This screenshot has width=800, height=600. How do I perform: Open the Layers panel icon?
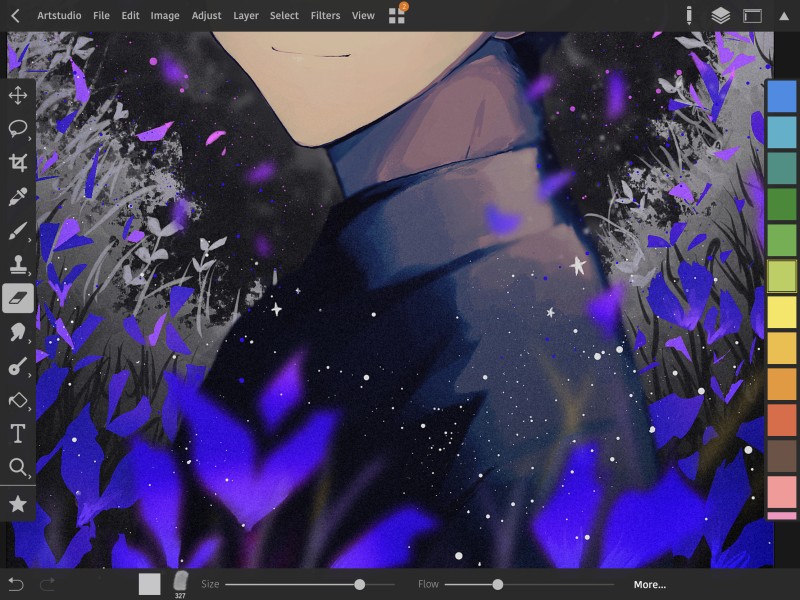(720, 16)
